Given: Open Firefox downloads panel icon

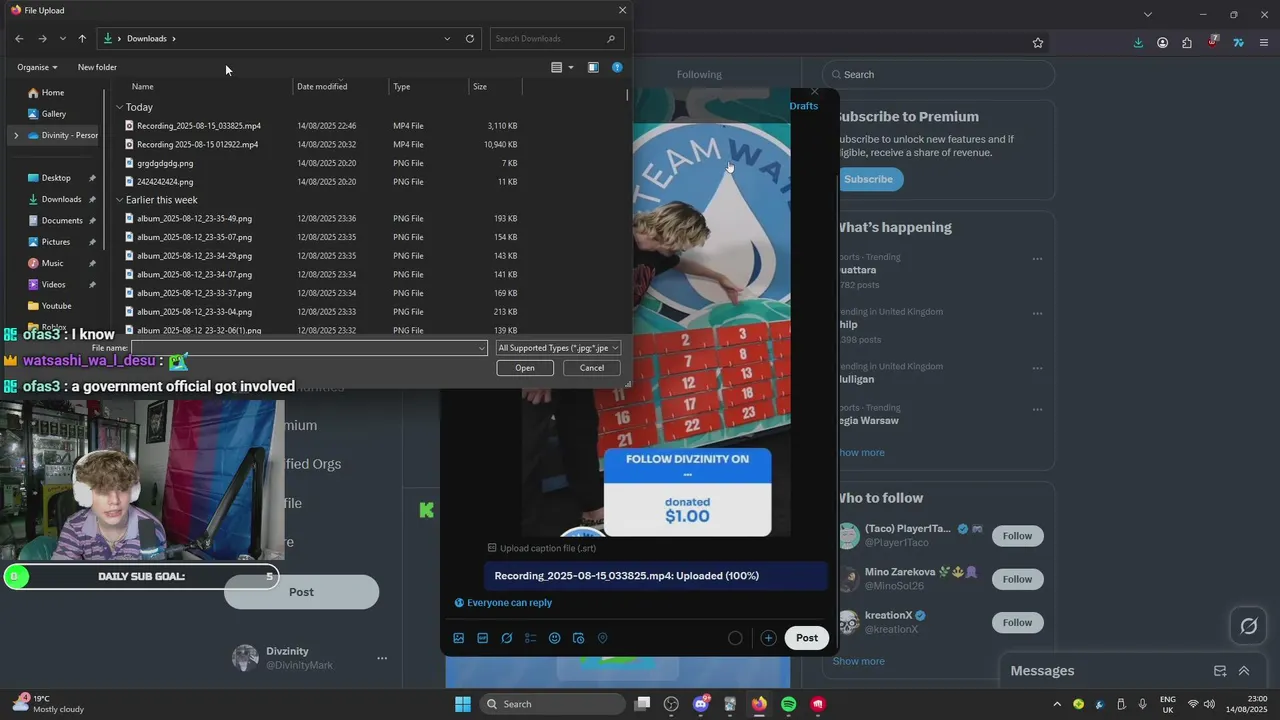Looking at the screenshot, I should tap(1138, 43).
